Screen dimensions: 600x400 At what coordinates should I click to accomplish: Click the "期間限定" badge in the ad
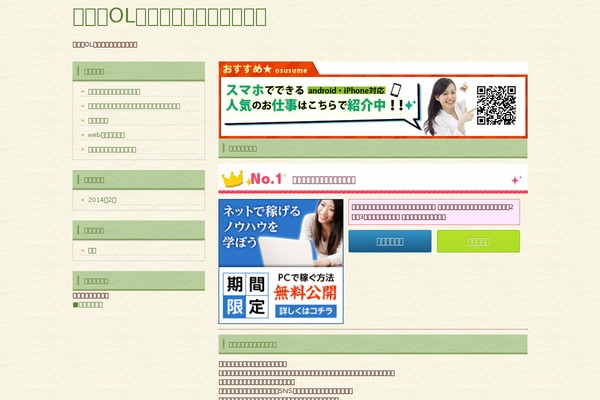click(245, 296)
